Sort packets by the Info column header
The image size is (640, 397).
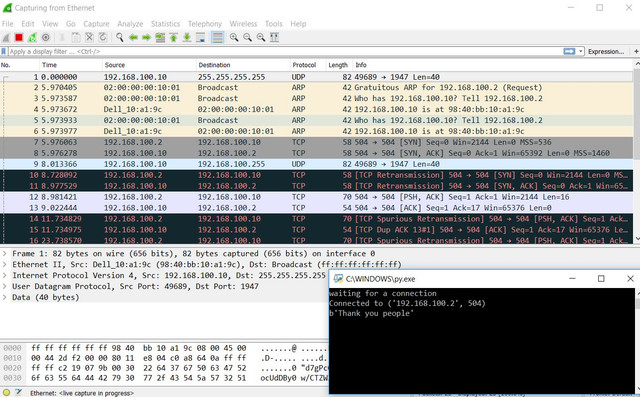point(493,65)
